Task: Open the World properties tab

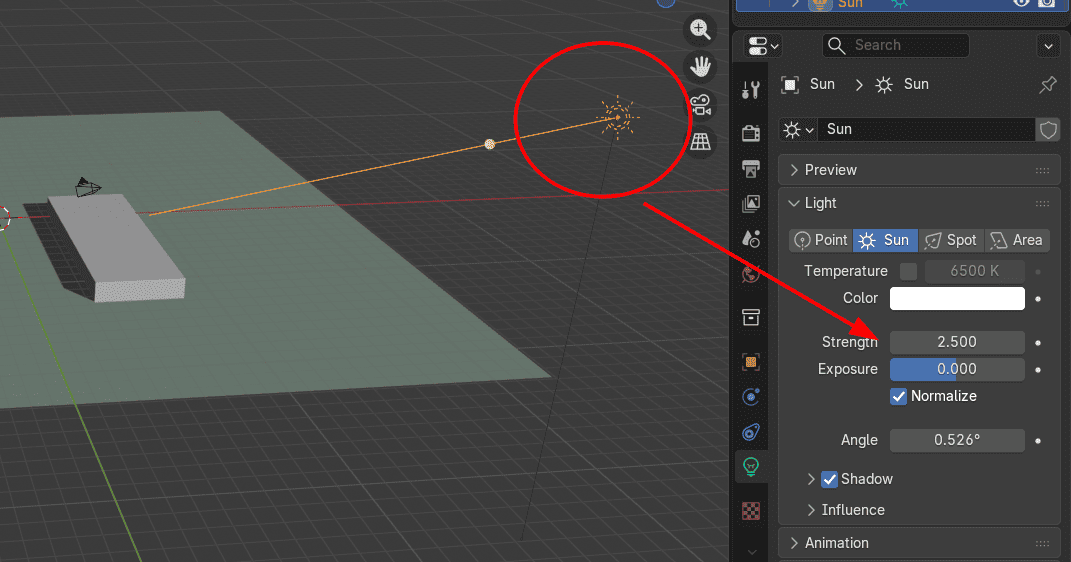Action: pos(751,274)
